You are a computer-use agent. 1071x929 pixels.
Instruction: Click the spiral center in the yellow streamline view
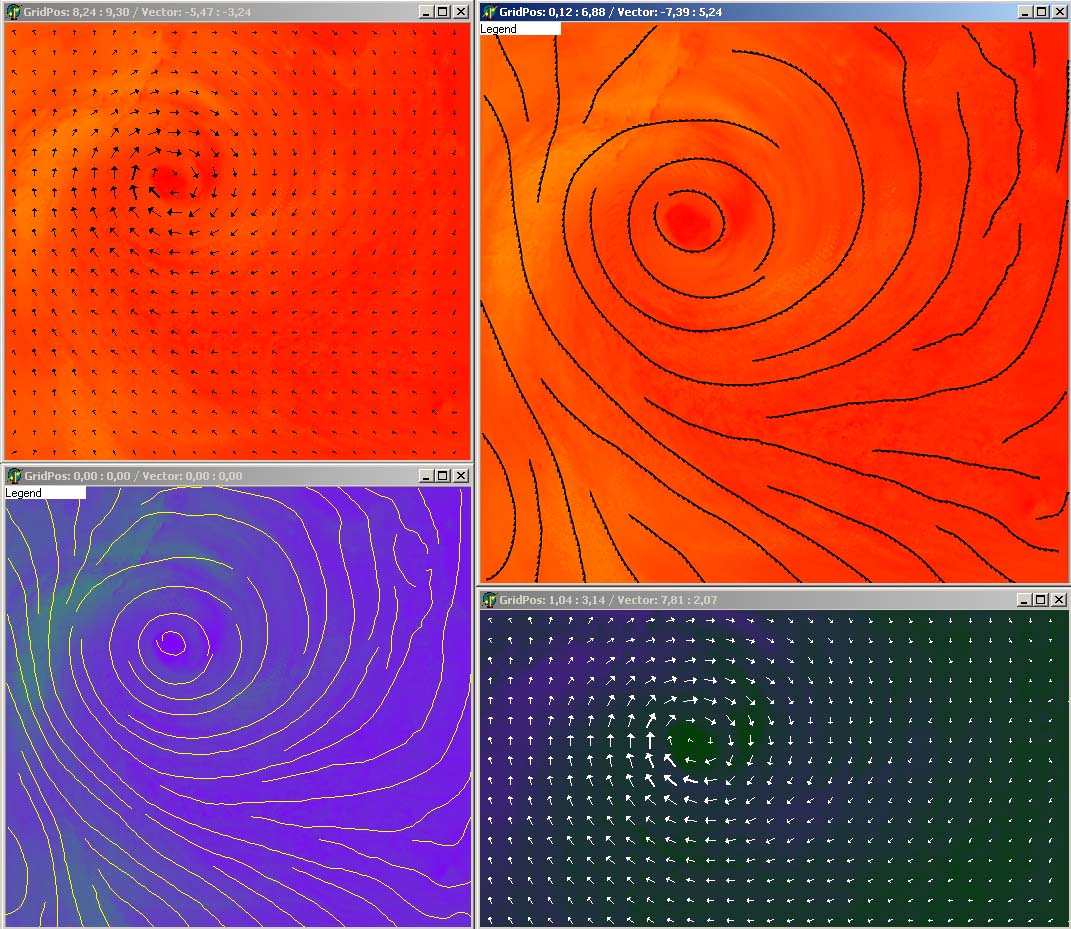pyautogui.click(x=171, y=642)
